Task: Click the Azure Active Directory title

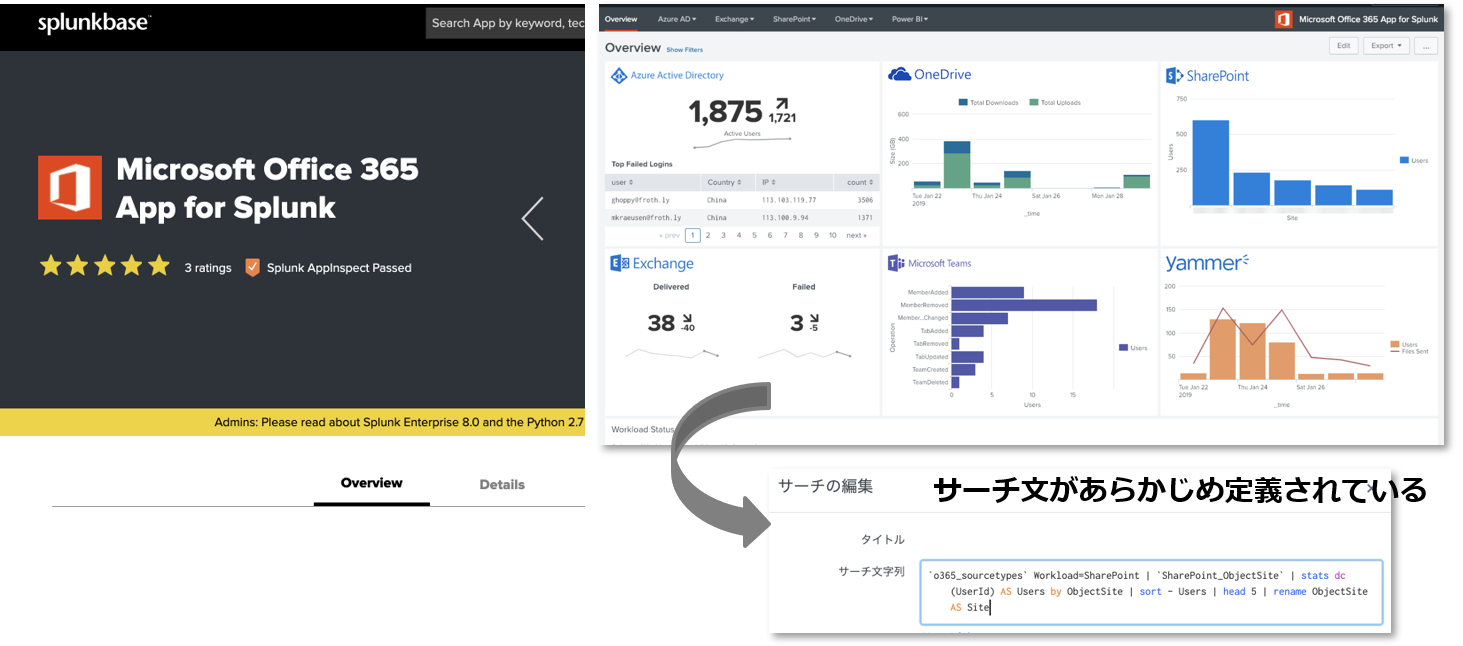Action: [x=677, y=75]
